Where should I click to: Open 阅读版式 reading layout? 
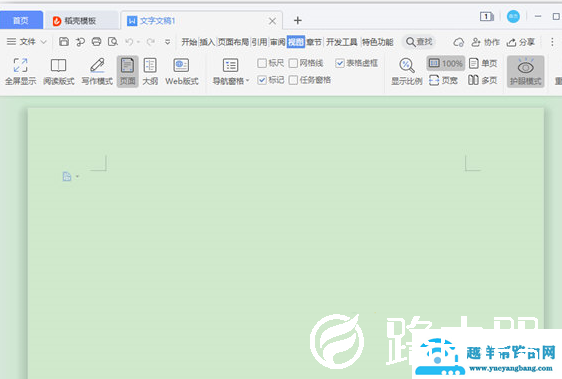(x=58, y=72)
